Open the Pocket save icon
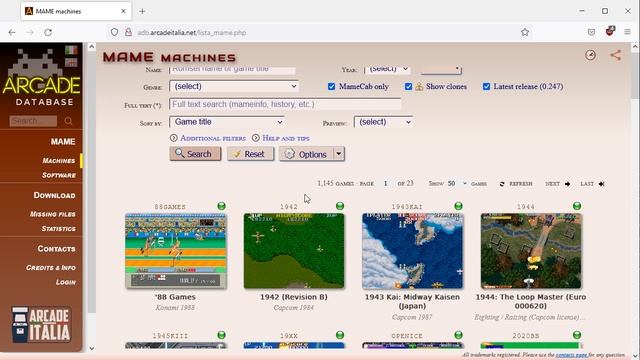 (591, 32)
